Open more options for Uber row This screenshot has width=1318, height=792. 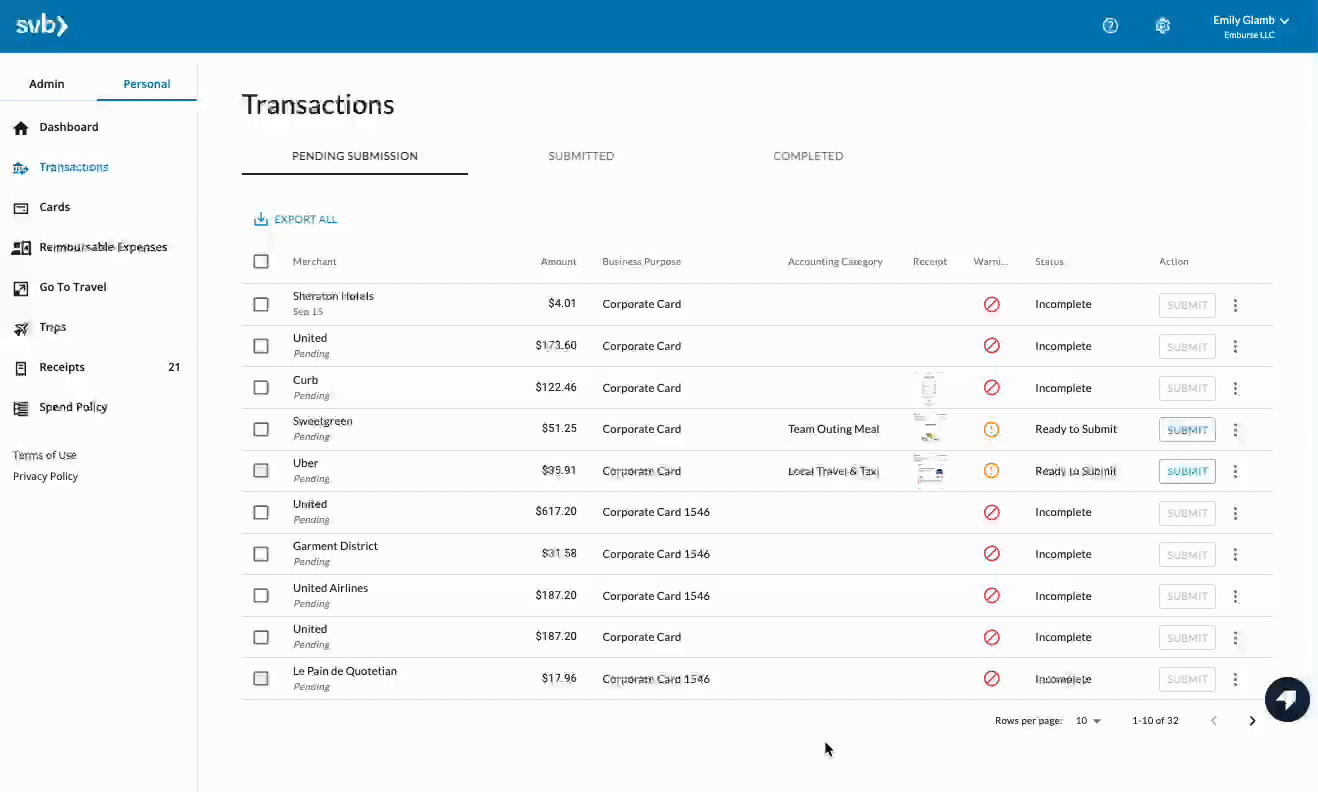pyautogui.click(x=1235, y=472)
